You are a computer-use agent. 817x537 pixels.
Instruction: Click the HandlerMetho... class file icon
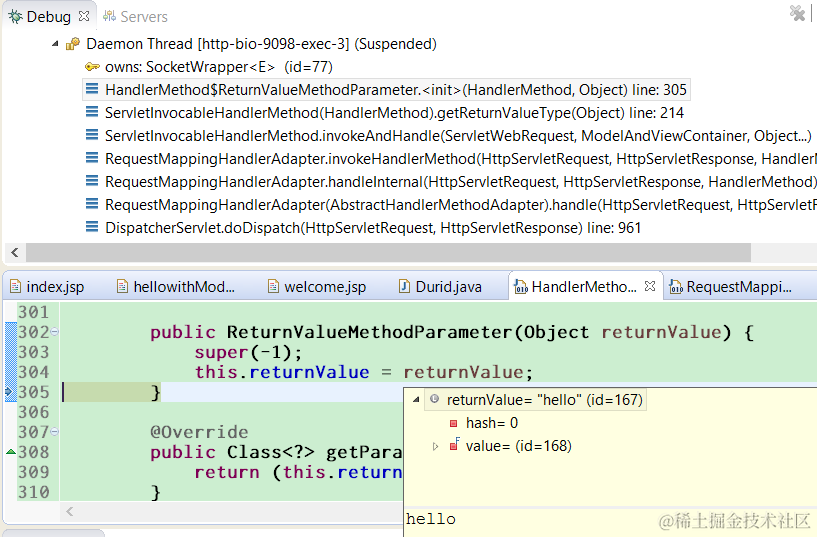[520, 286]
